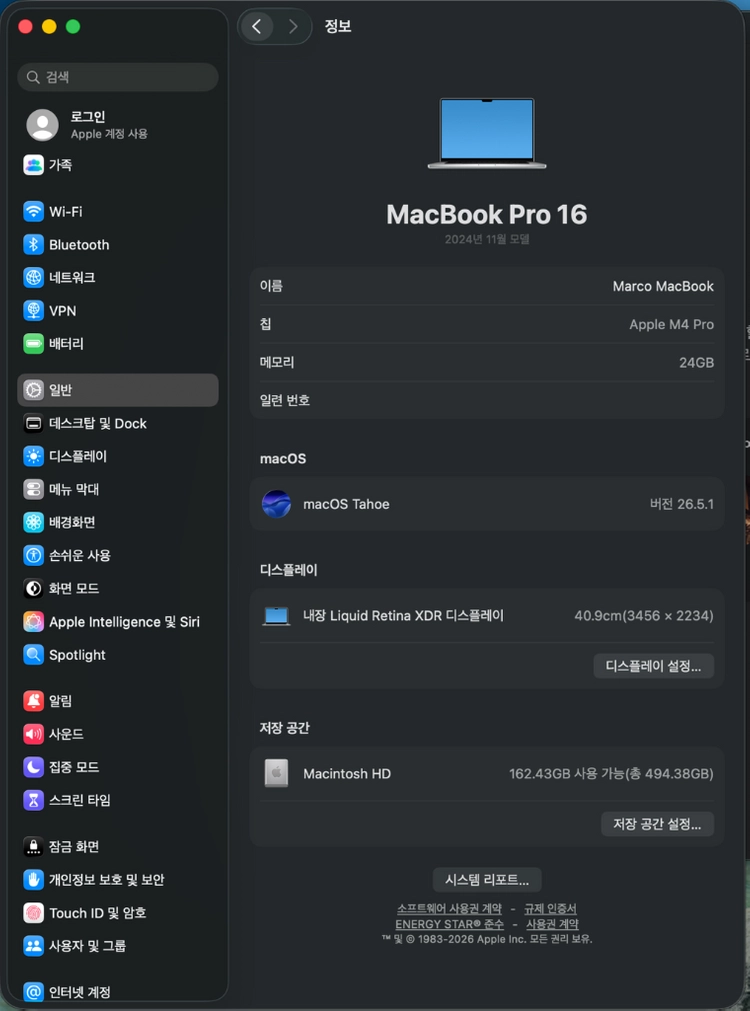This screenshot has height=1011, width=750.
Task: Go forward with the right chevron
Action: pyautogui.click(x=293, y=26)
